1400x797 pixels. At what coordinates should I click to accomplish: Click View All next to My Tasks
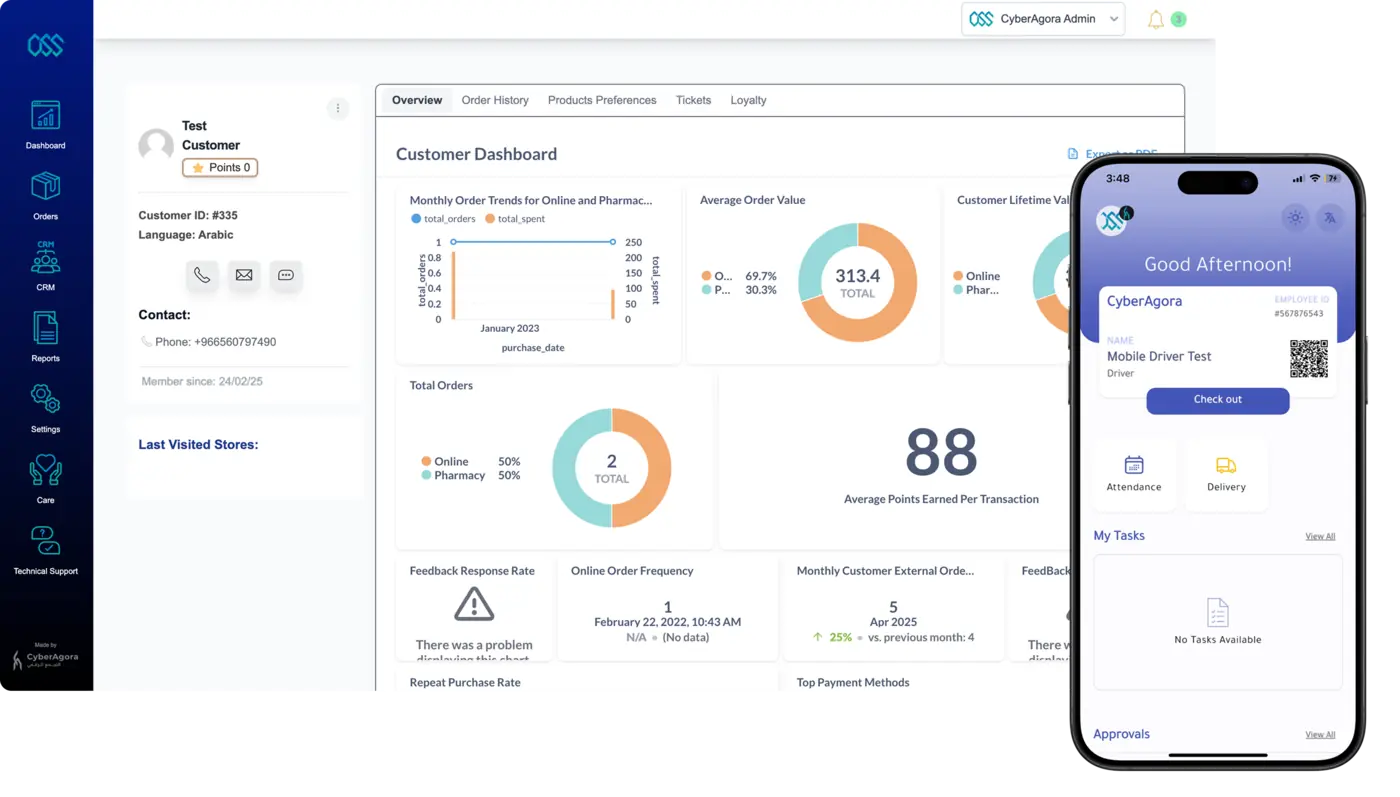tap(1319, 536)
